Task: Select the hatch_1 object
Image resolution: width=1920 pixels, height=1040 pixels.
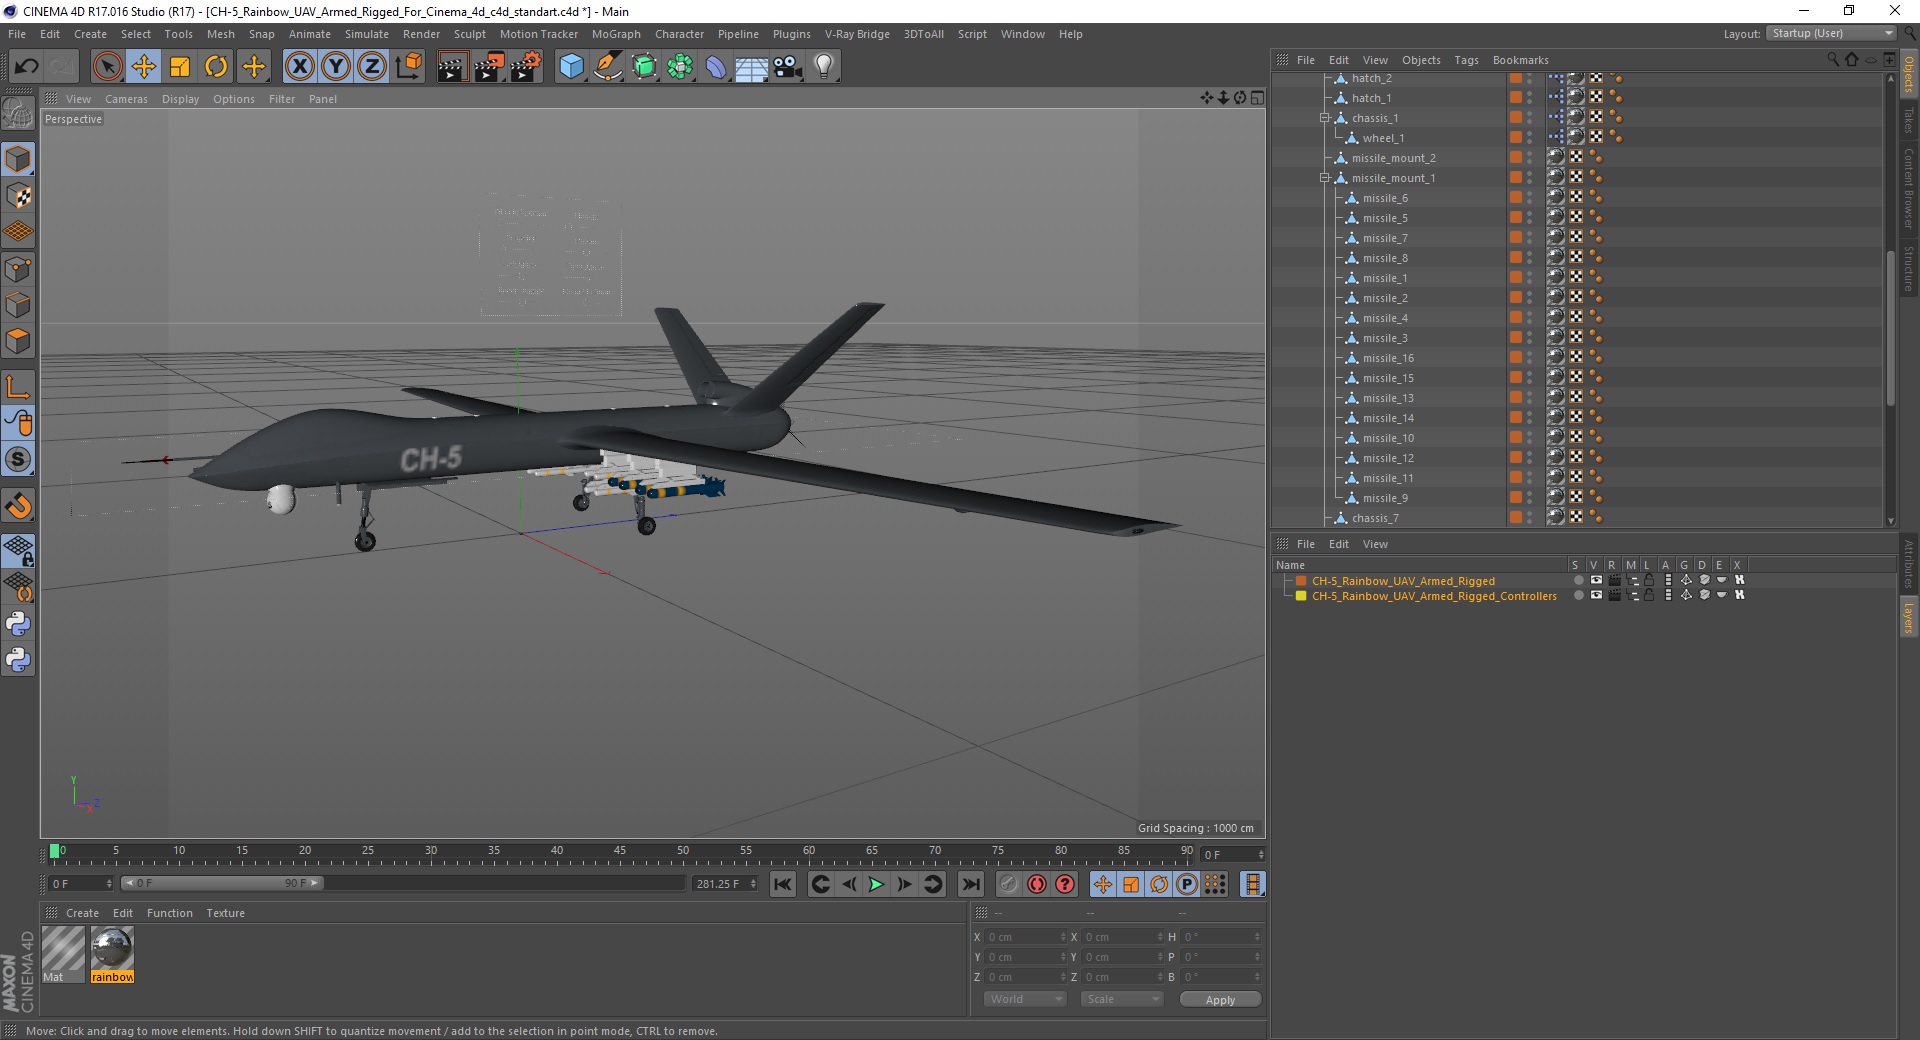Action: click(1371, 98)
